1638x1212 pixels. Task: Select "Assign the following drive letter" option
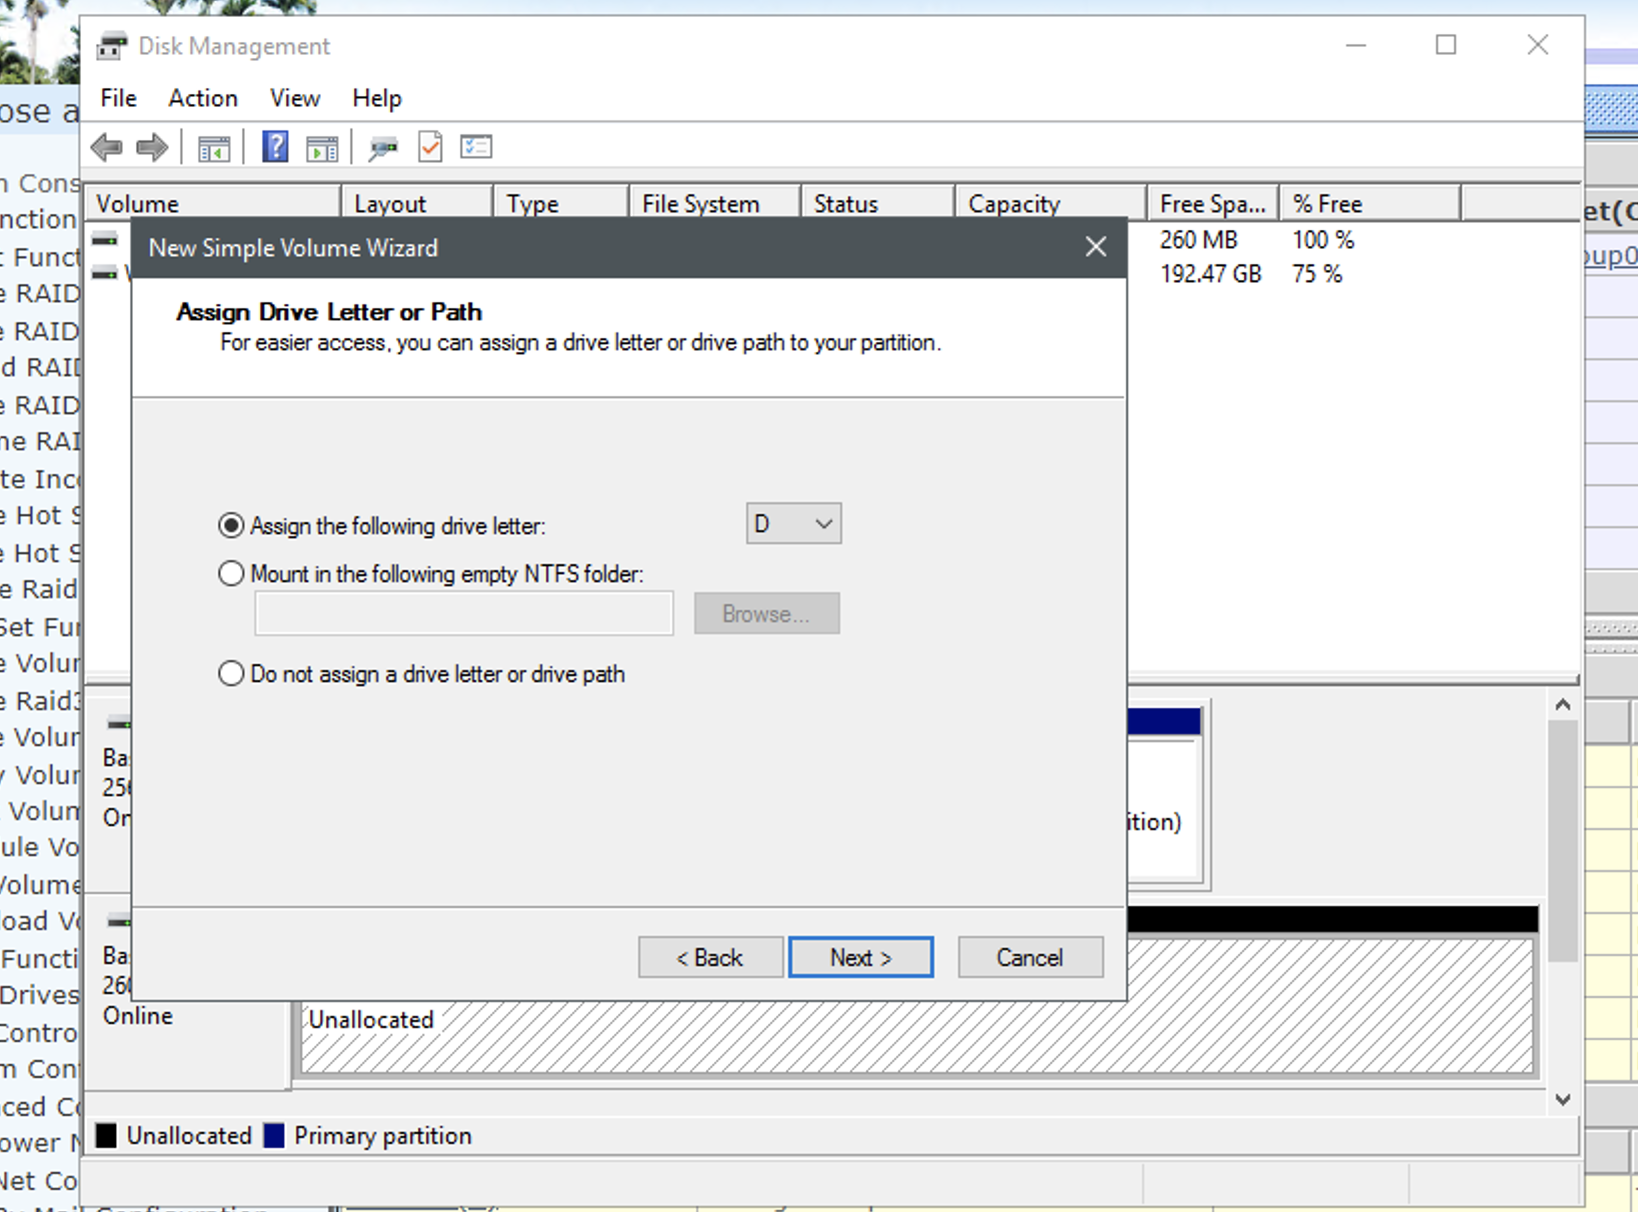tap(231, 526)
